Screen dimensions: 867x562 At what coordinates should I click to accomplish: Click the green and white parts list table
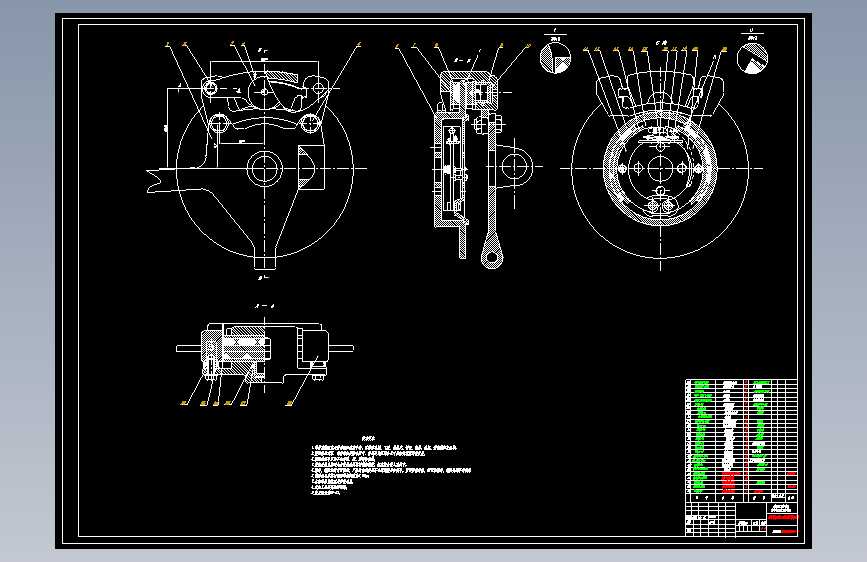[741, 440]
